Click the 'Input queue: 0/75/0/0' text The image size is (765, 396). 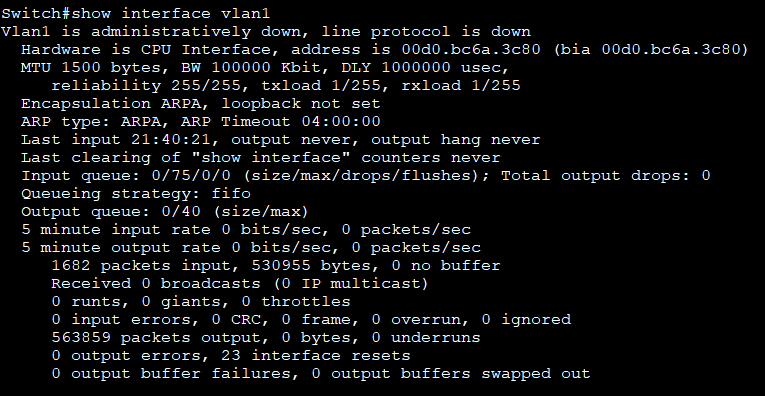pyautogui.click(x=126, y=176)
